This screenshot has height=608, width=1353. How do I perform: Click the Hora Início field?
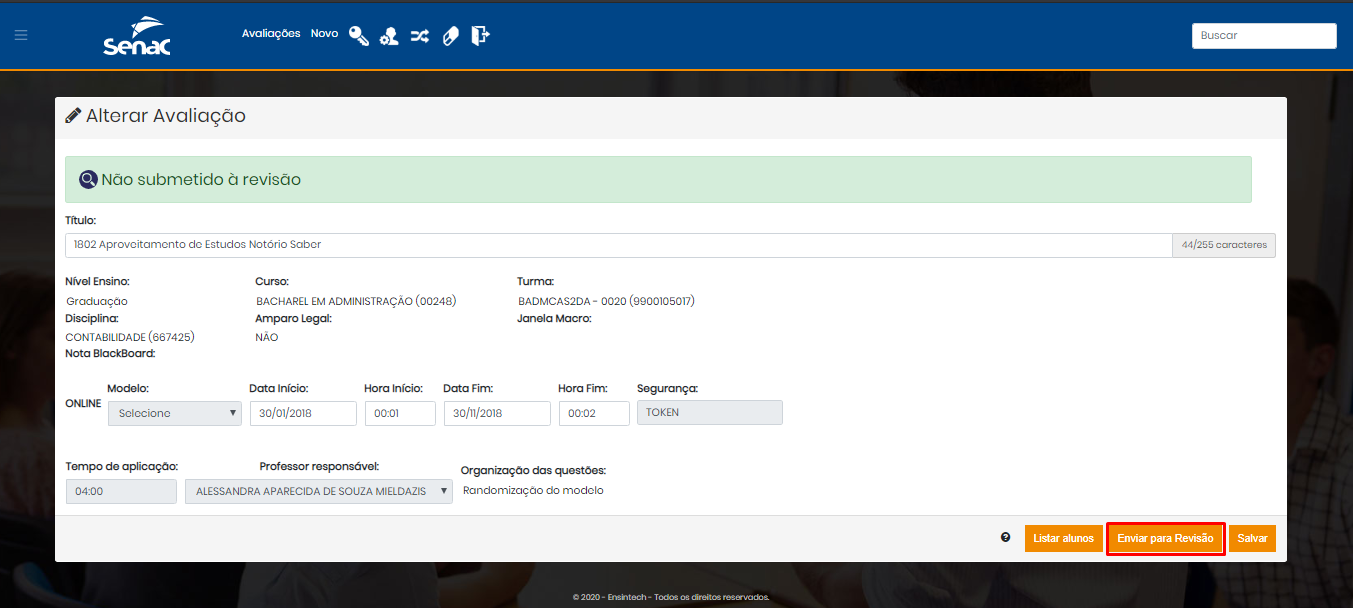tap(400, 413)
